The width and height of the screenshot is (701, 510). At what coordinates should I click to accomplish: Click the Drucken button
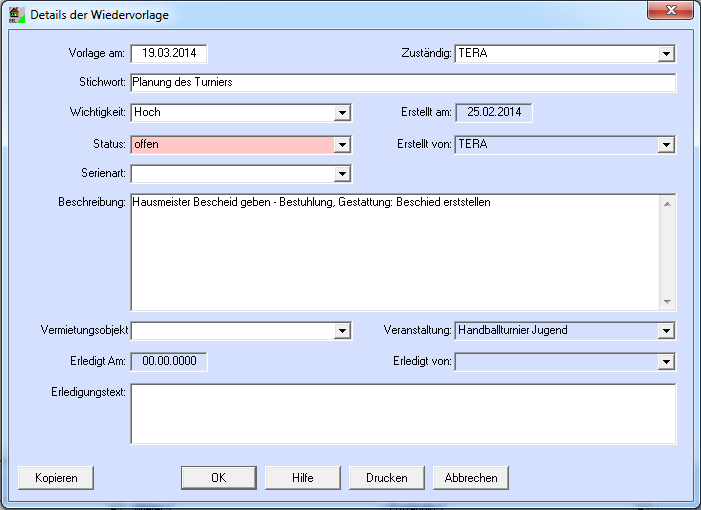point(386,478)
